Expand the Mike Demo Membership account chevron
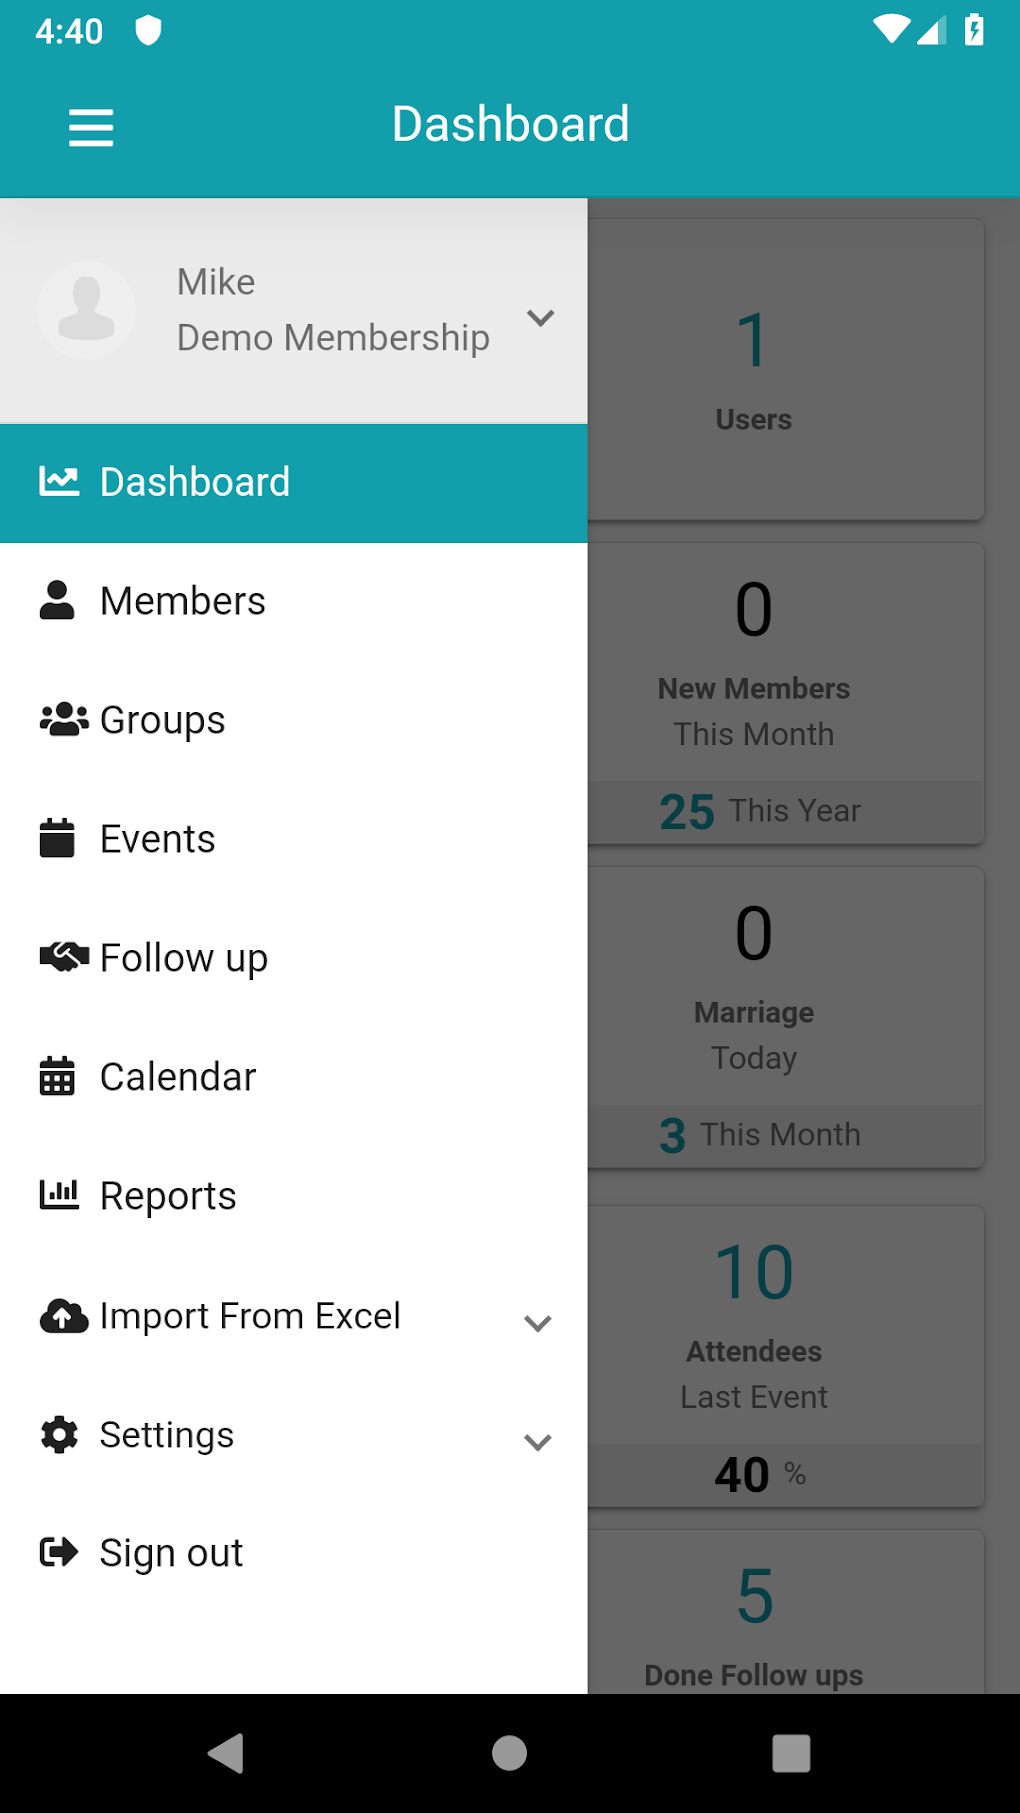The image size is (1020, 1813). point(540,318)
